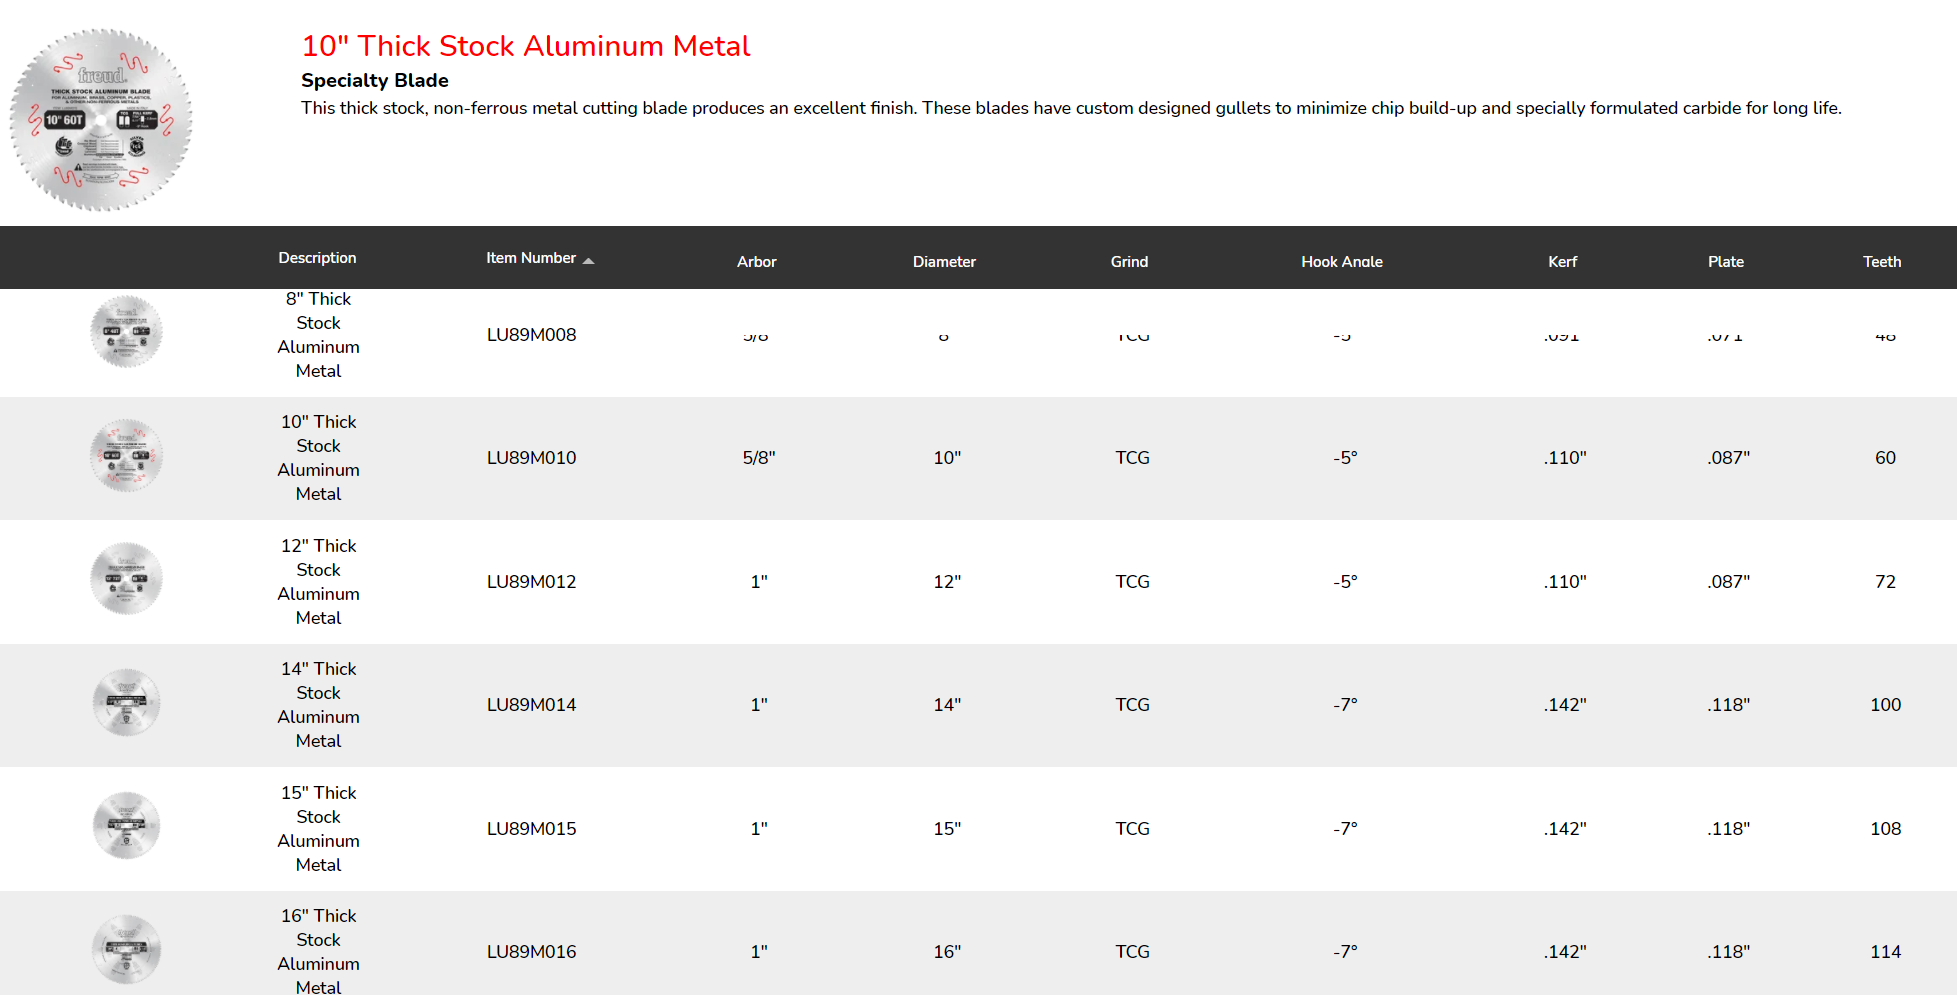
Task: Sort by the Grind column header
Action: 1129,262
